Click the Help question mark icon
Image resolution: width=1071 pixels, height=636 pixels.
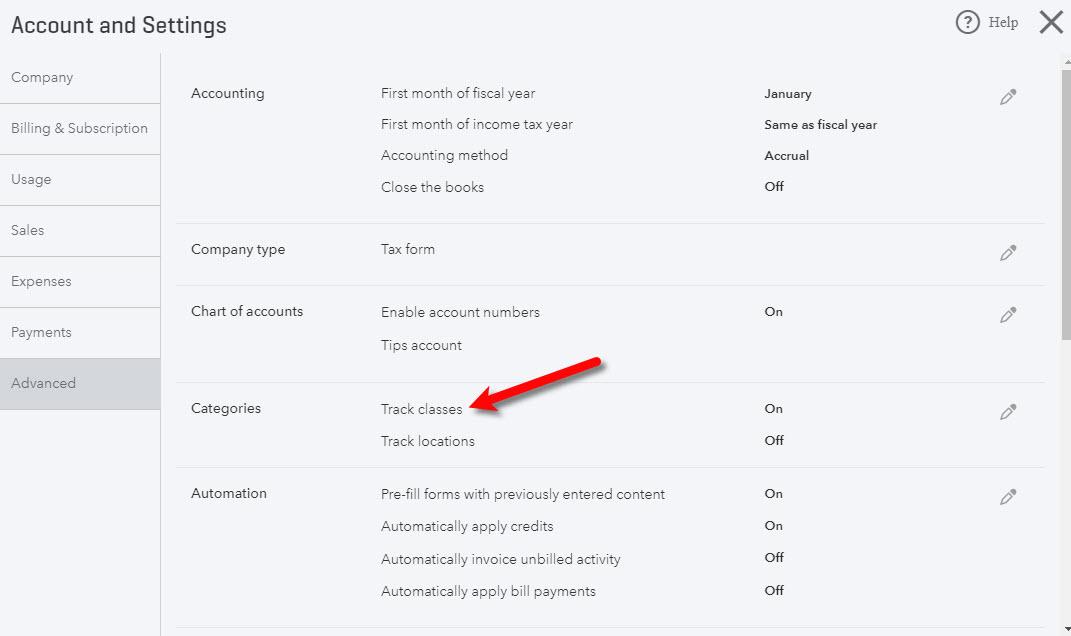(967, 23)
